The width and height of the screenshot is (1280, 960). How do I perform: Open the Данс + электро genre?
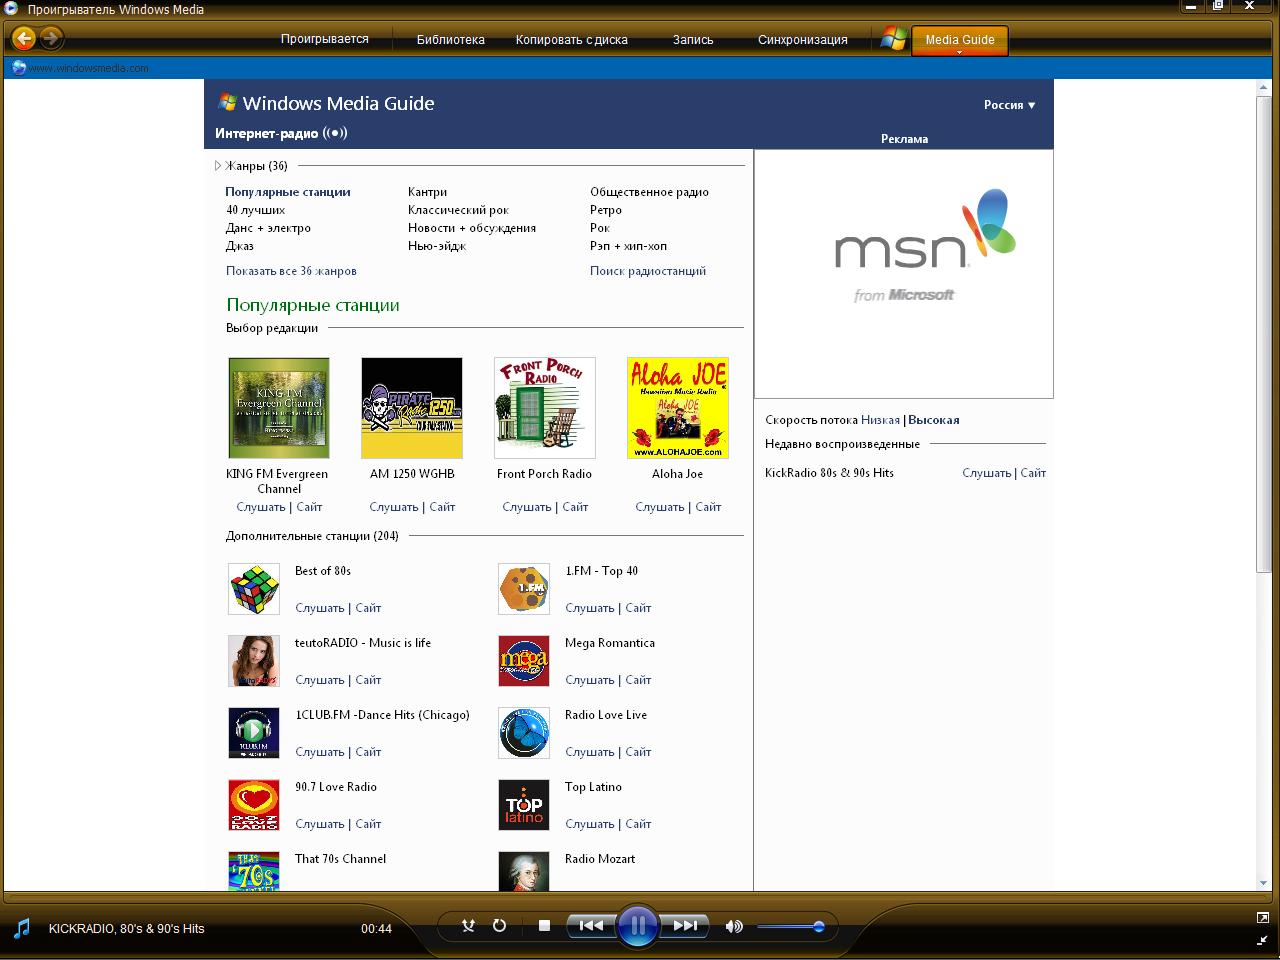(x=268, y=228)
